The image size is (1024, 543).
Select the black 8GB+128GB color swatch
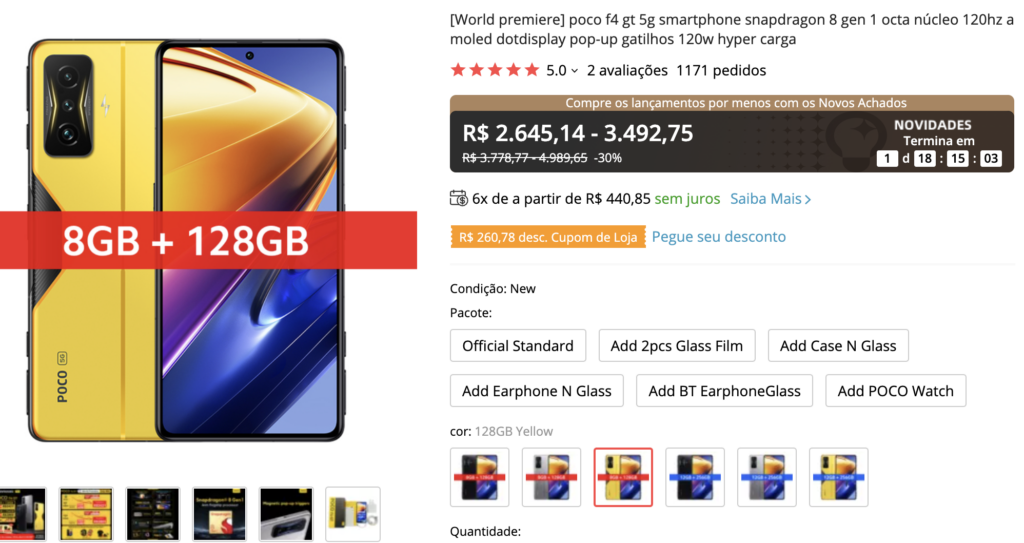click(x=479, y=477)
